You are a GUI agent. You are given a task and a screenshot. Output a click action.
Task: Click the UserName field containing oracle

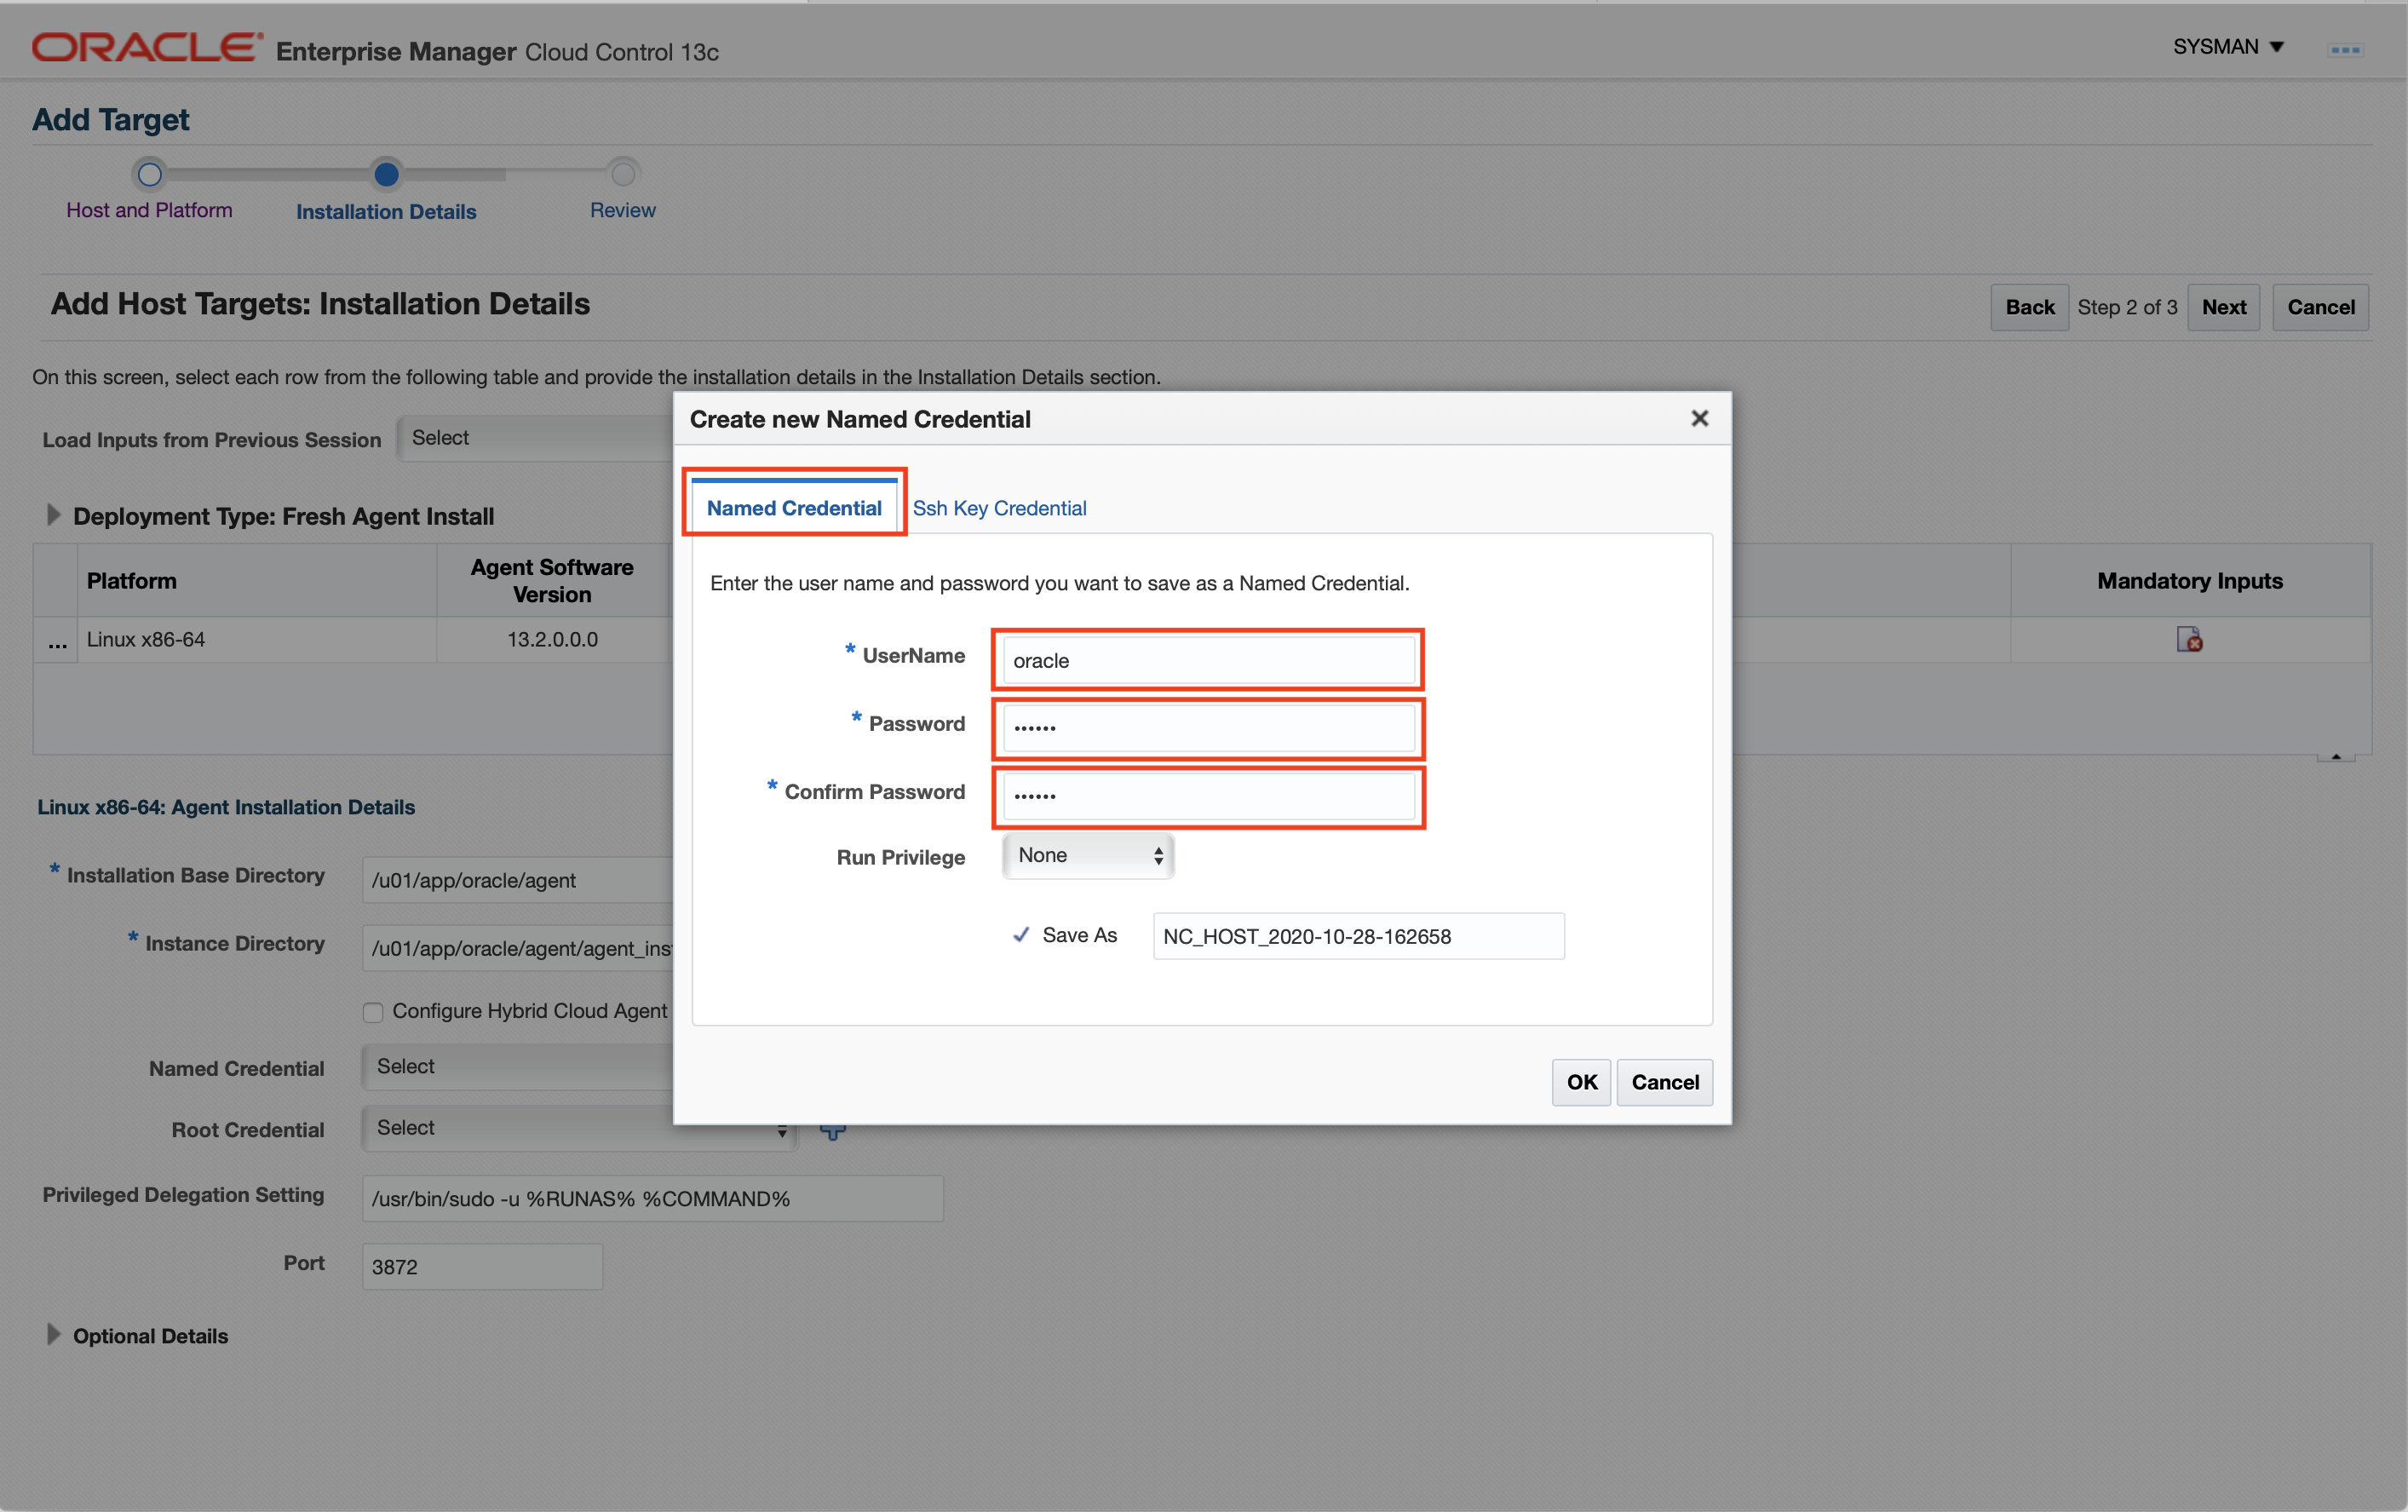coord(1208,660)
